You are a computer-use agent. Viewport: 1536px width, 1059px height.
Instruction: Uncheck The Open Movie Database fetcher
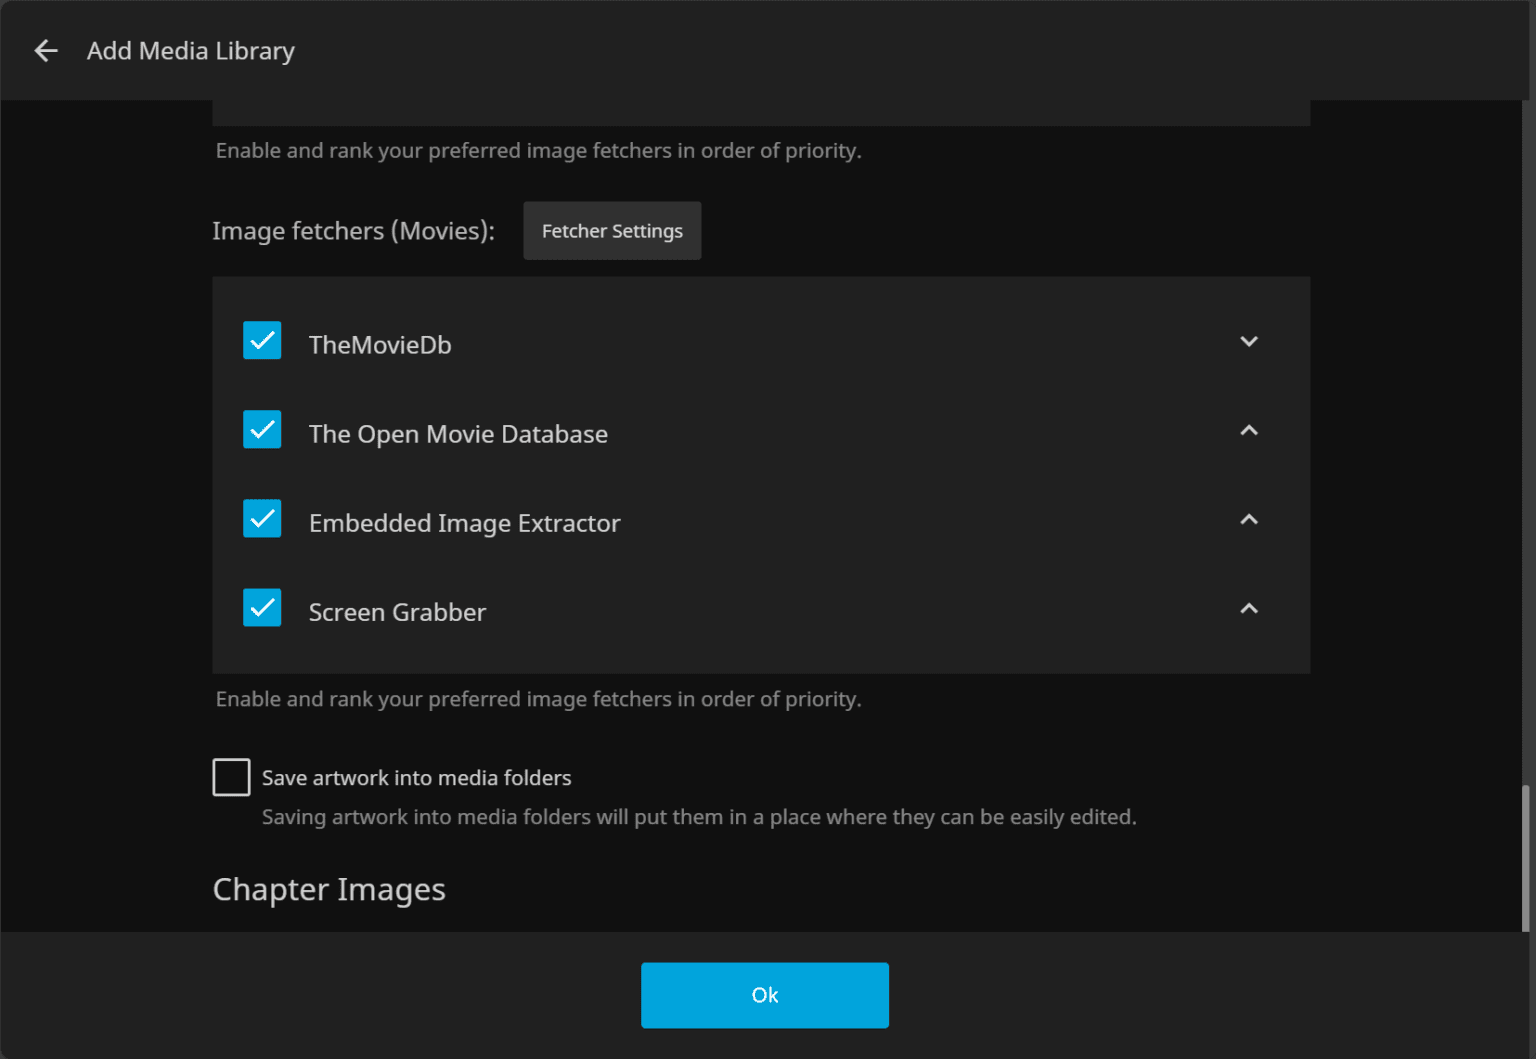[x=262, y=429]
